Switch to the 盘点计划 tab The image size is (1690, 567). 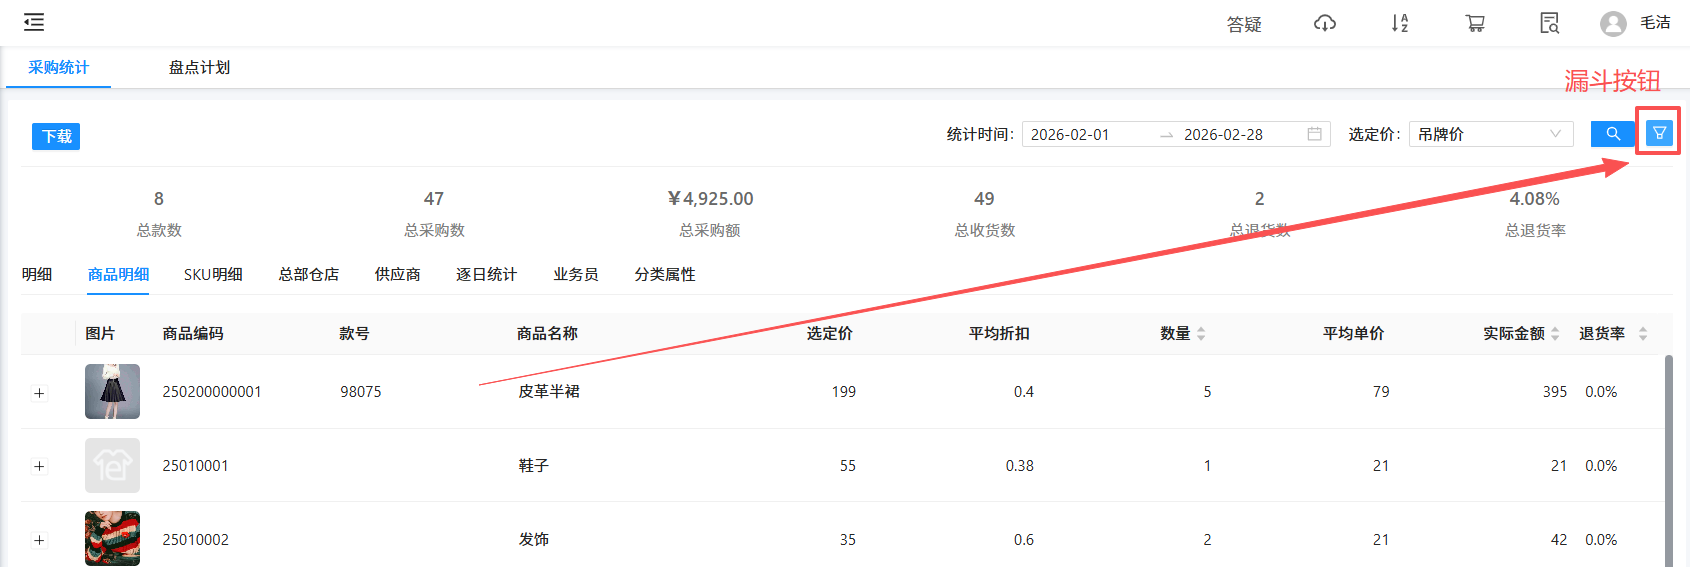click(x=199, y=68)
